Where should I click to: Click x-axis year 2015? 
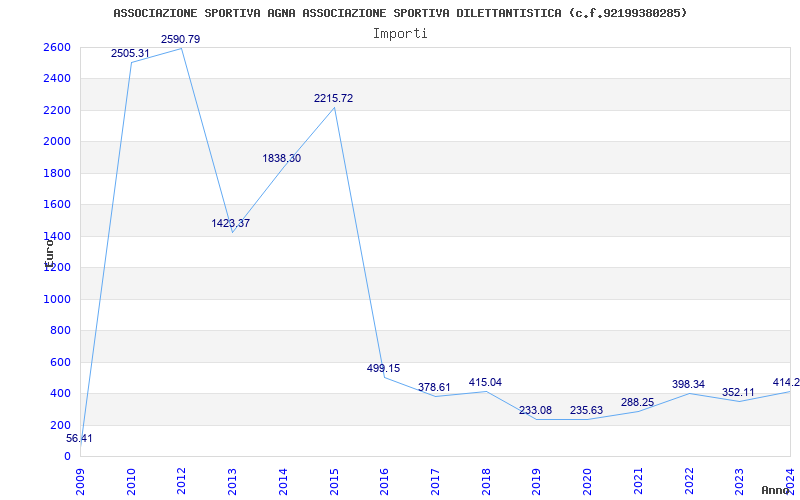click(x=334, y=481)
